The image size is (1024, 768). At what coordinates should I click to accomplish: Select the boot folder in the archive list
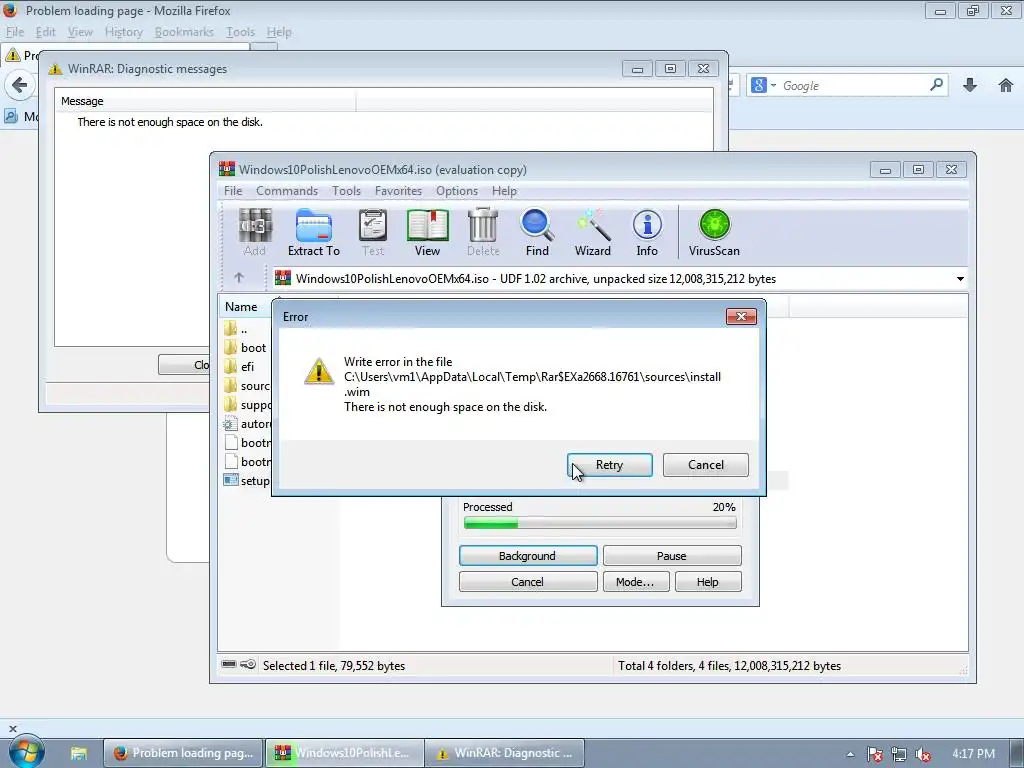point(253,347)
